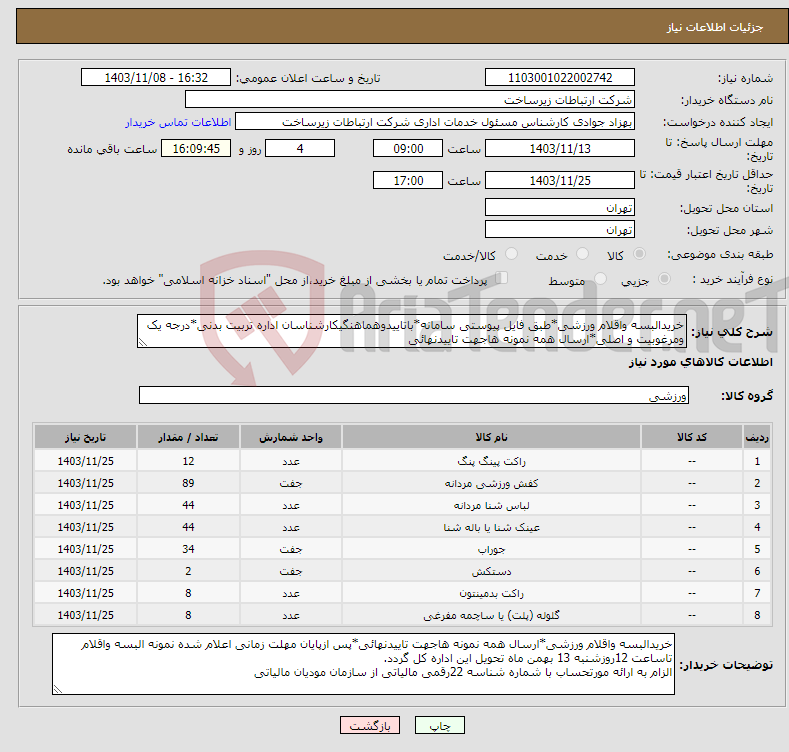The width and height of the screenshot is (789, 752).
Task: Select the کالا/خدمت radio button
Action: tap(511, 254)
